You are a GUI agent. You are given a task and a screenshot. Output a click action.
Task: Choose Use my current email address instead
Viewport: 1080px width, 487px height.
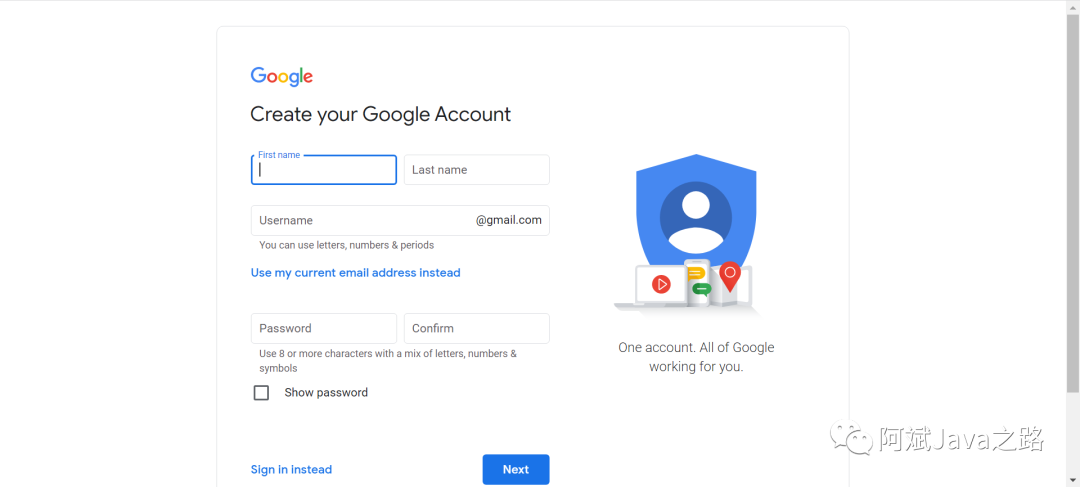(x=355, y=273)
